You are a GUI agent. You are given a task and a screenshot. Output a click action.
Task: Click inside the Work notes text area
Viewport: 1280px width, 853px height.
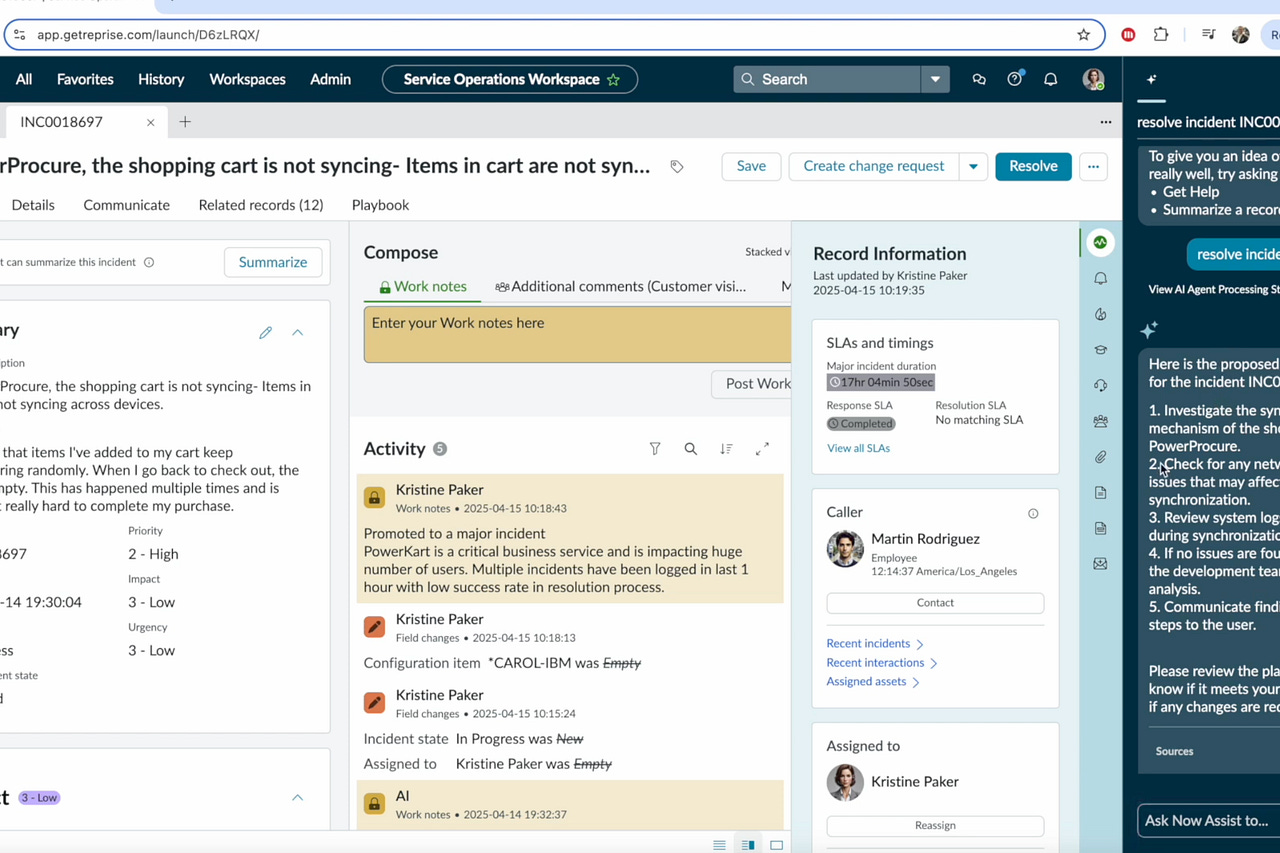click(x=577, y=335)
